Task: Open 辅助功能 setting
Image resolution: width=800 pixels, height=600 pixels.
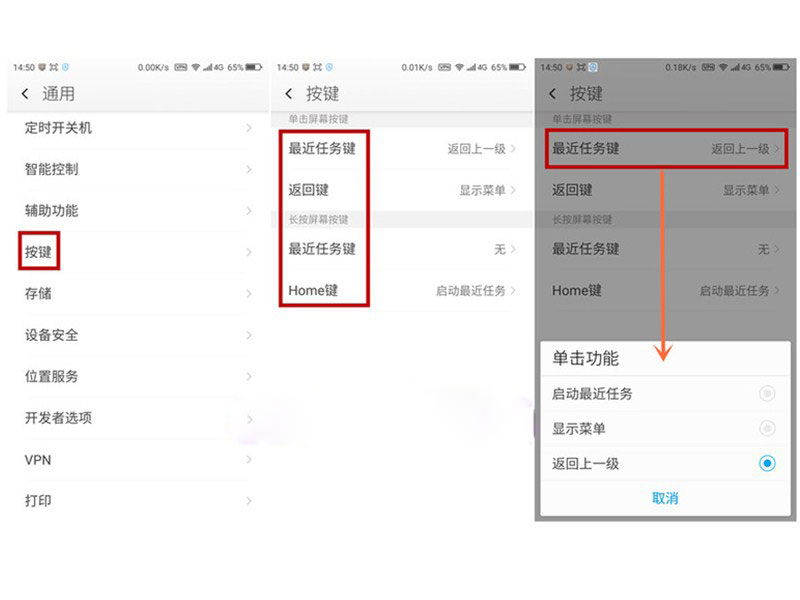Action: [138, 211]
